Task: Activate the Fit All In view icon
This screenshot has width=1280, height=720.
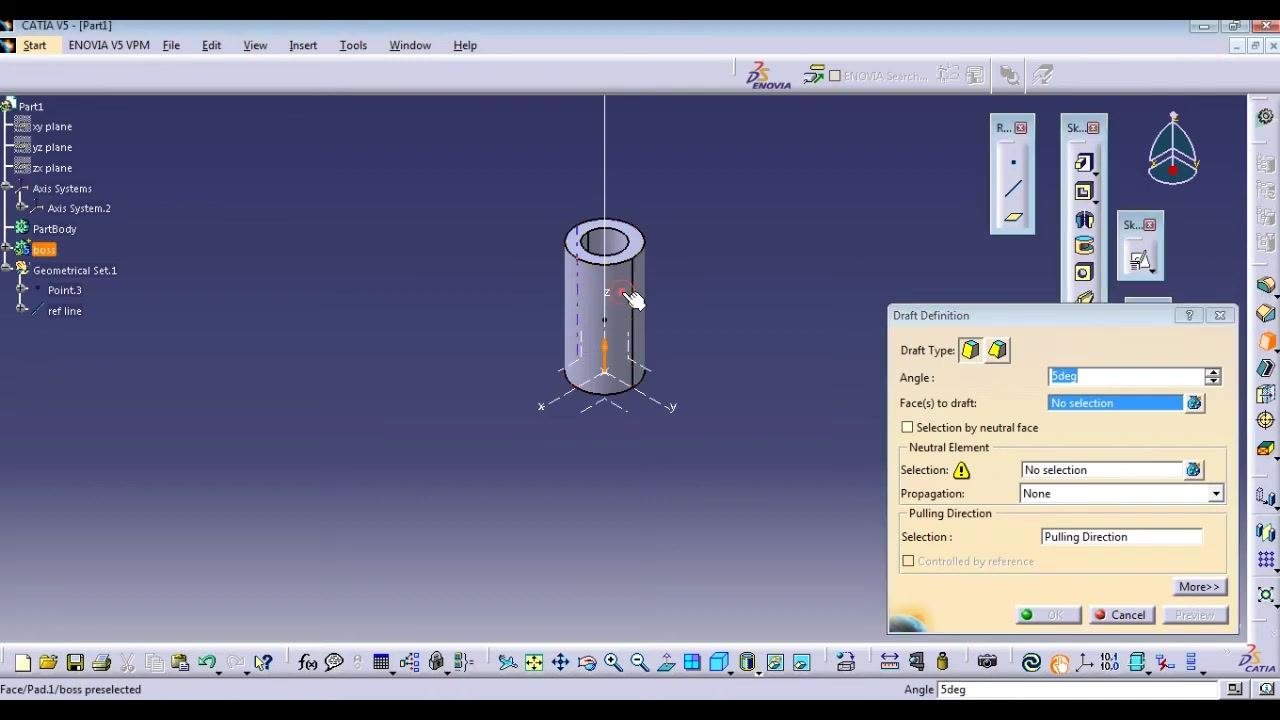Action: click(534, 662)
